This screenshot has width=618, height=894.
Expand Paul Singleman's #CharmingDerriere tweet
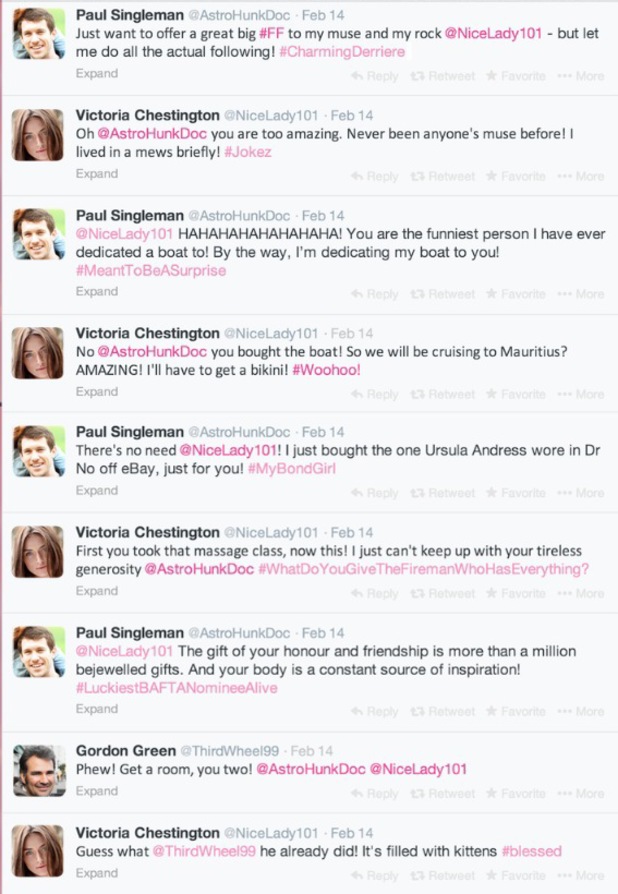97,74
